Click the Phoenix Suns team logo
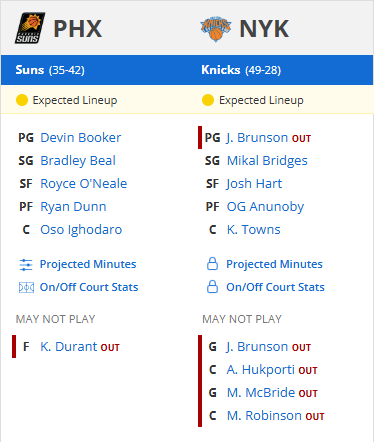 pyautogui.click(x=30, y=28)
